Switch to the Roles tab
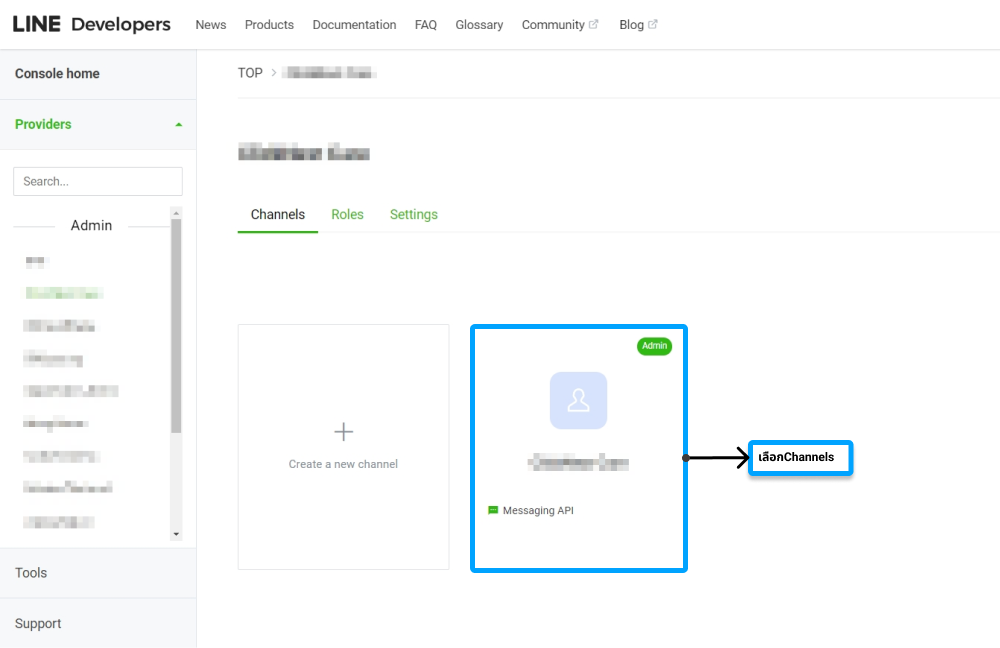This screenshot has height=648, width=1000. pyautogui.click(x=347, y=214)
